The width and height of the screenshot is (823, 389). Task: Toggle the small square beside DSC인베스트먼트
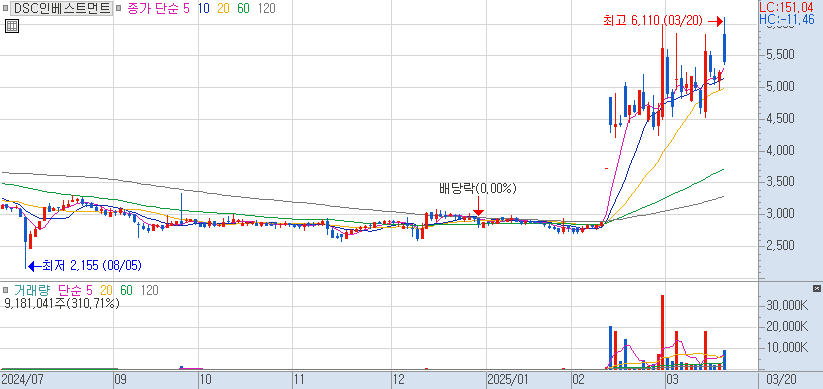pos(5,8)
